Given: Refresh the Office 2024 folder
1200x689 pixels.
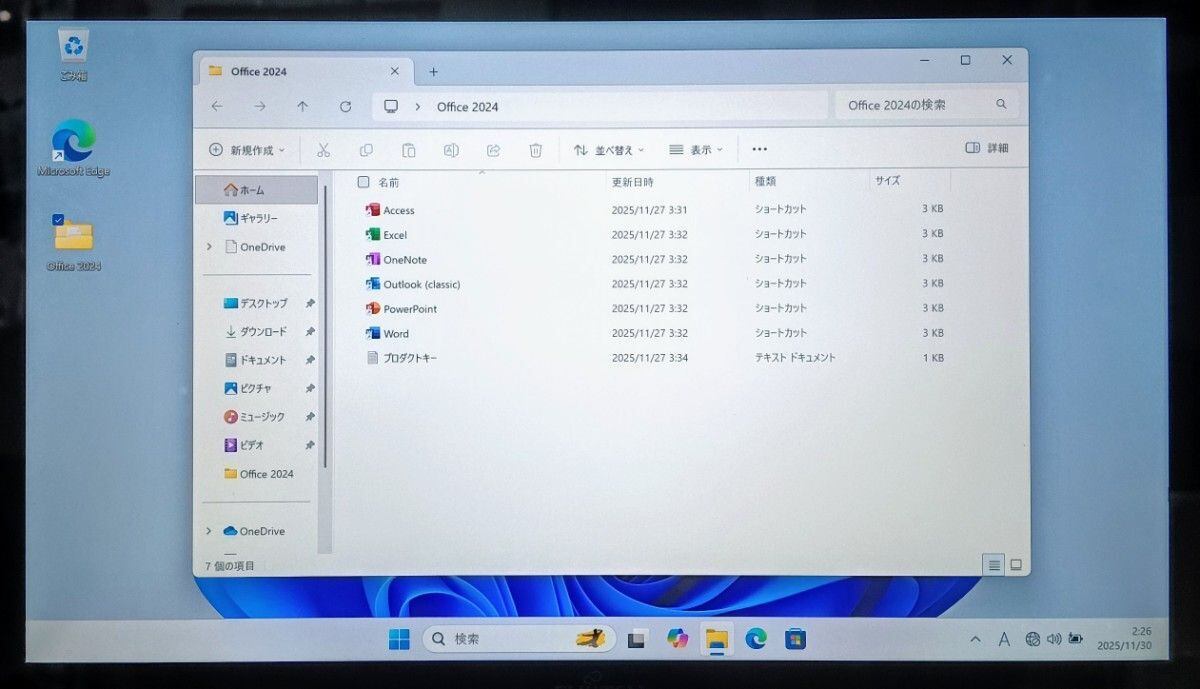Looking at the screenshot, I should tap(345, 106).
